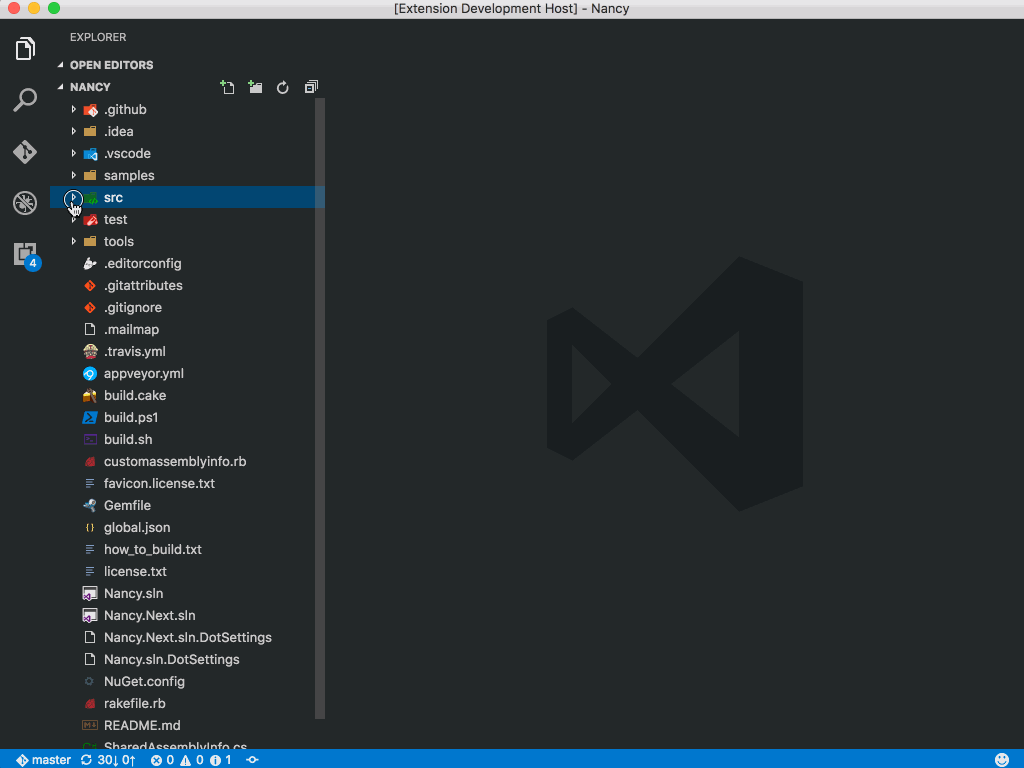Screen dimensions: 1024x768
Task: Click the New Folder icon in Nancy header
Action: click(255, 87)
